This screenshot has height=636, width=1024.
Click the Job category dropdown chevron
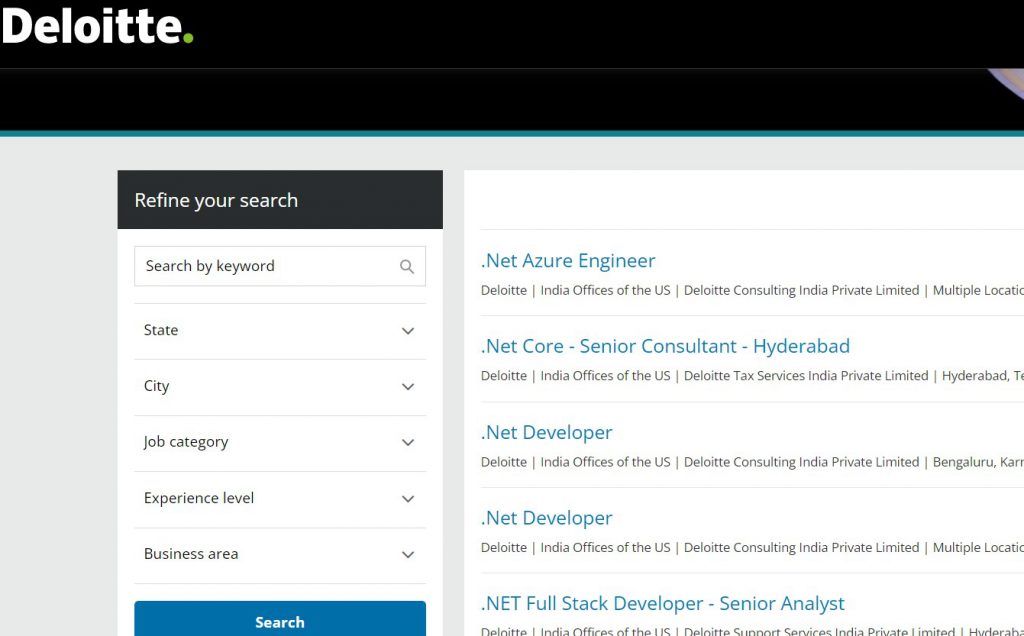point(408,442)
